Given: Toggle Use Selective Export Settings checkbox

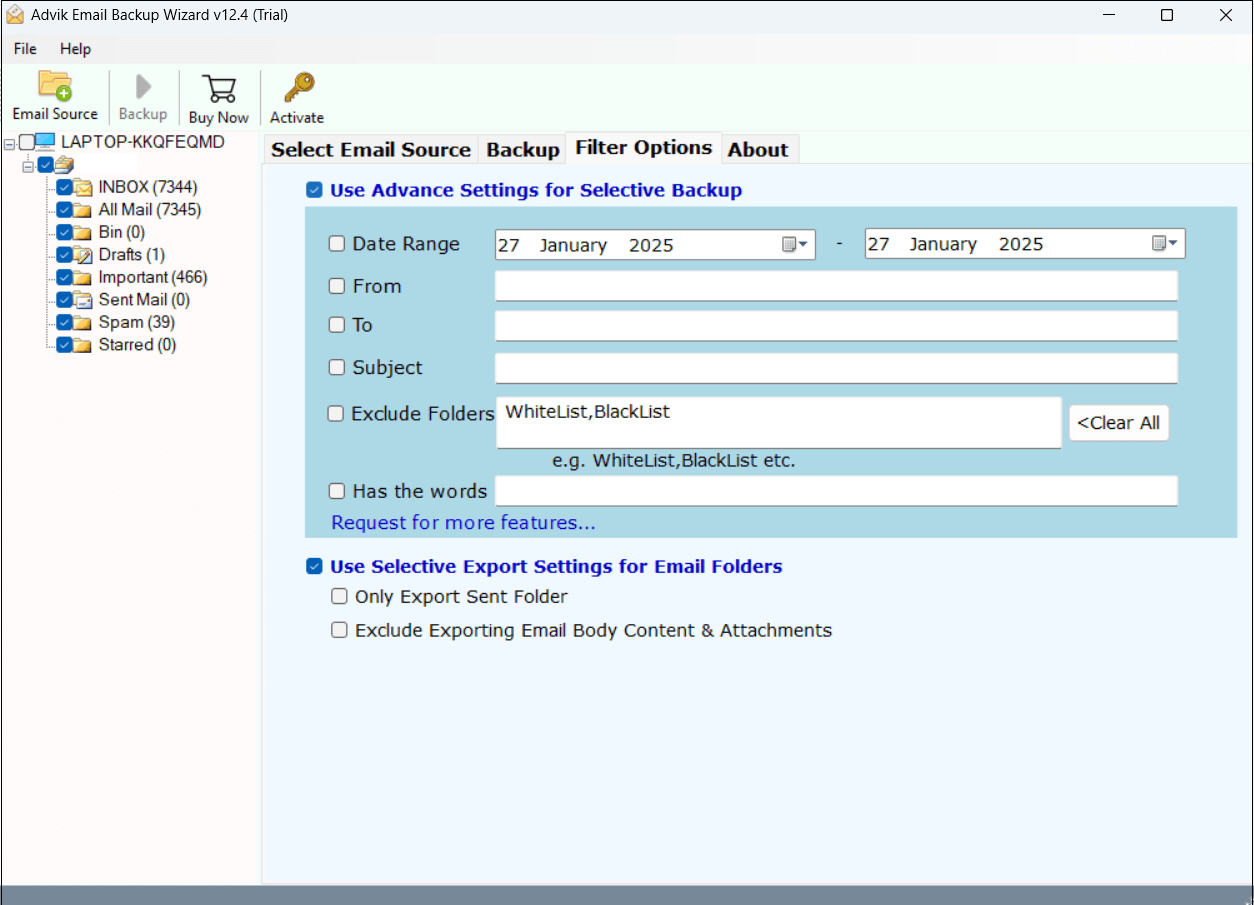Looking at the screenshot, I should [x=314, y=566].
